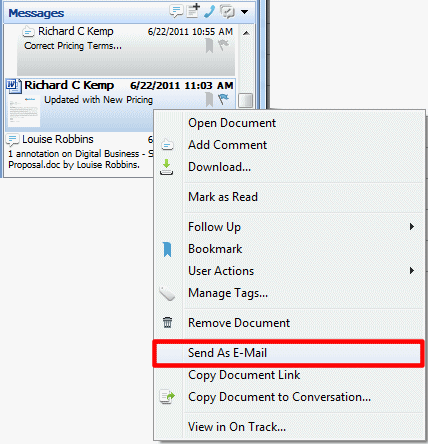Click the conversation task icon in Messages header
Screen dimensions: 428x444
click(x=227, y=12)
